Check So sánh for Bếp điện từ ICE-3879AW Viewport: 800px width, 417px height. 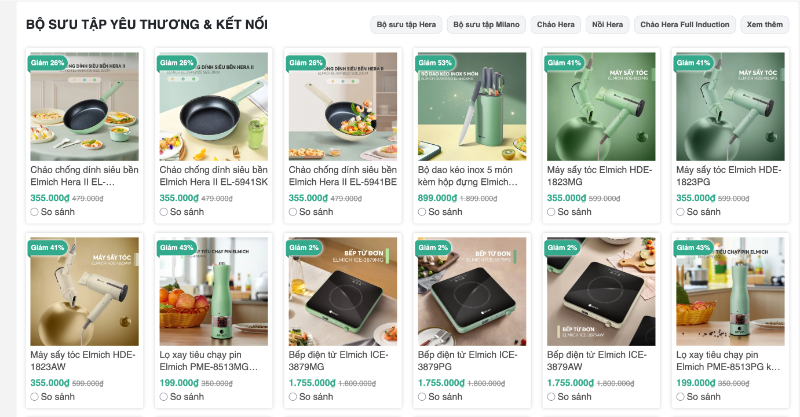pos(552,396)
